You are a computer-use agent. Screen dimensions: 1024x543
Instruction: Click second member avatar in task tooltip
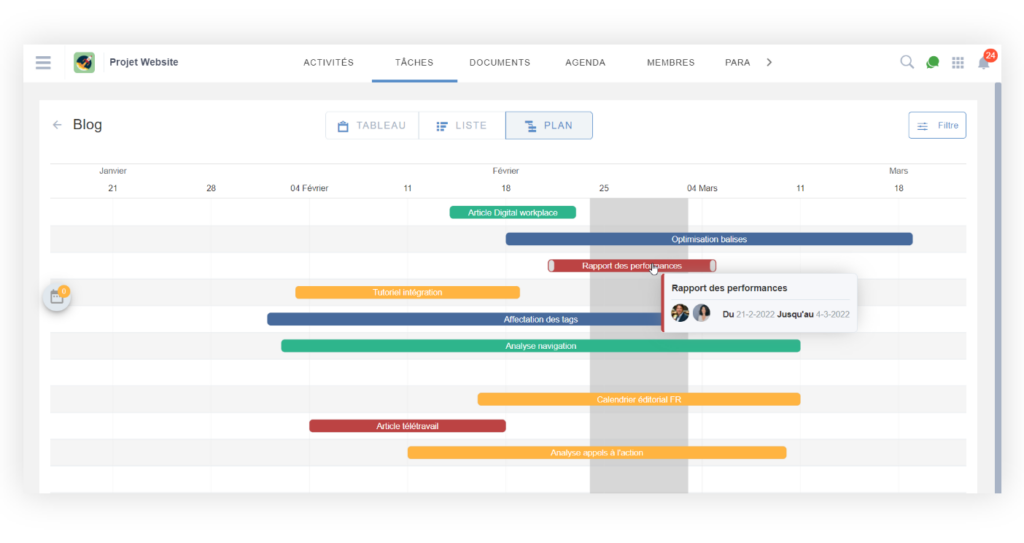tap(701, 313)
